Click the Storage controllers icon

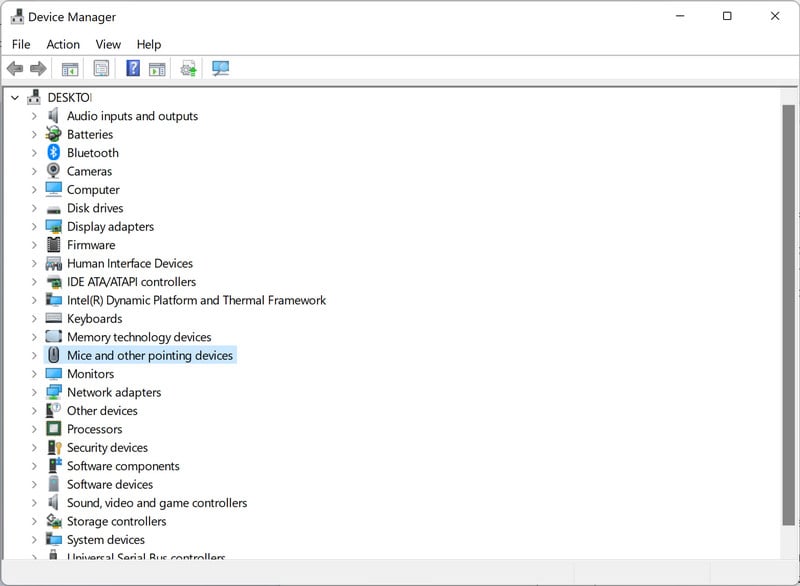54,521
